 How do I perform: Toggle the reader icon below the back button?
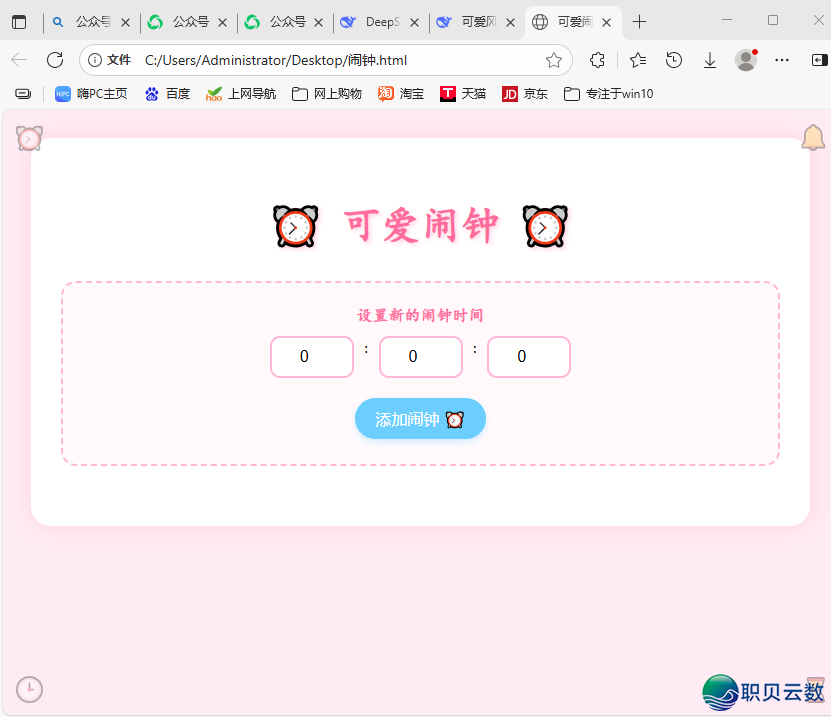[x=22, y=93]
